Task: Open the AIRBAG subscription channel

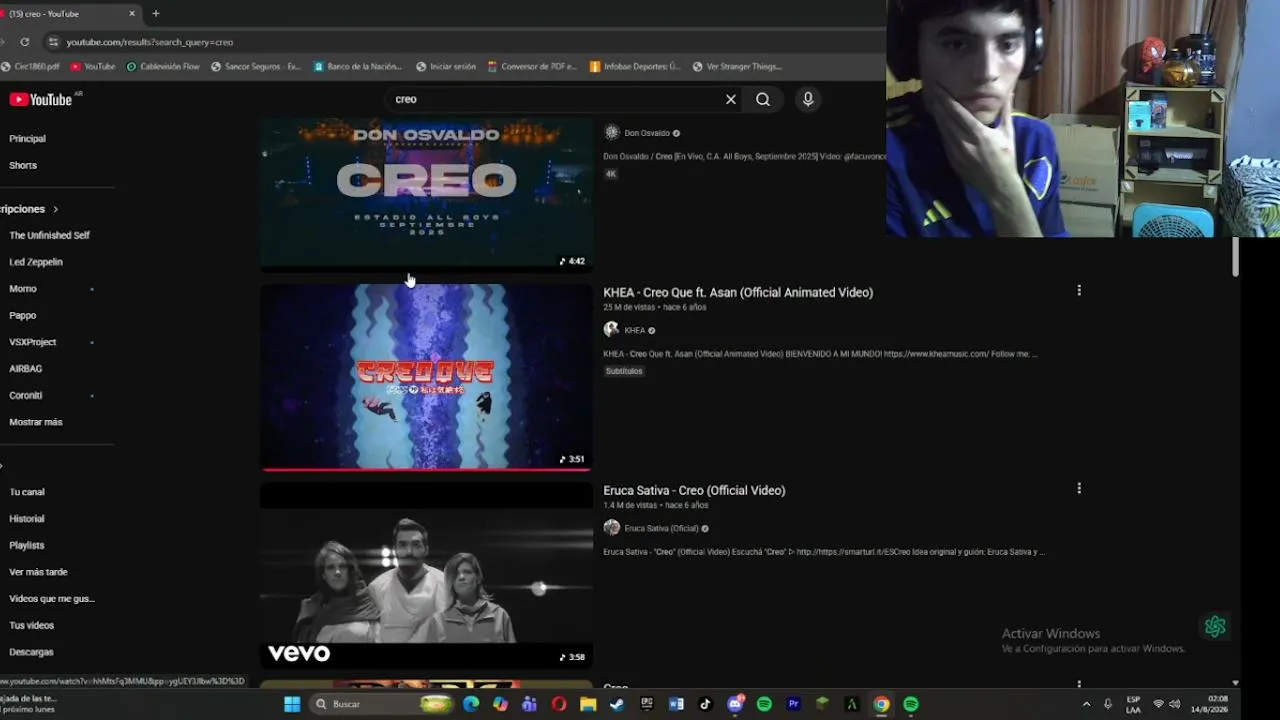Action: (26, 369)
